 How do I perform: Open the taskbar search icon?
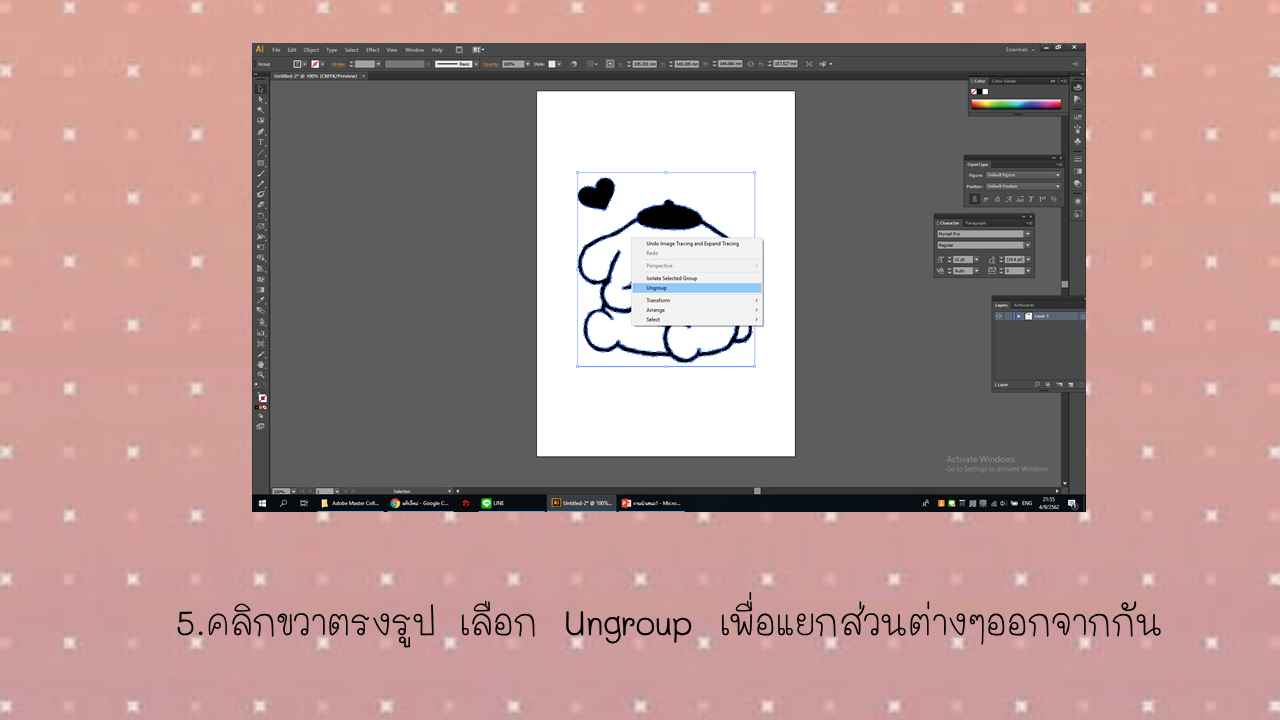(x=283, y=503)
